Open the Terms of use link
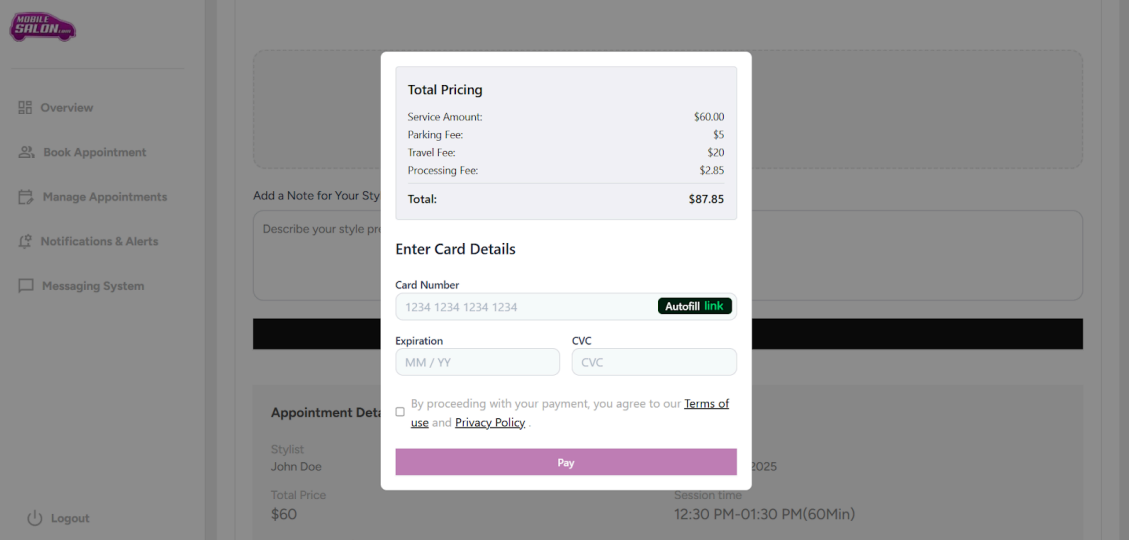Viewport: 1129px width, 540px height. pyautogui.click(x=706, y=404)
